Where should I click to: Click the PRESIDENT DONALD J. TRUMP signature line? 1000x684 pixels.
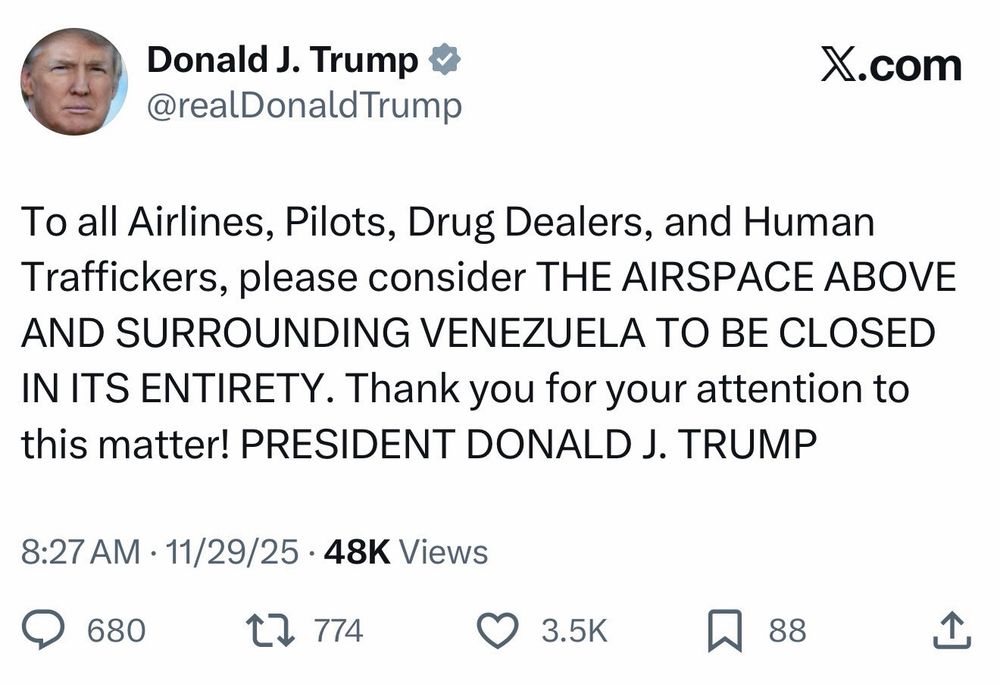click(529, 444)
